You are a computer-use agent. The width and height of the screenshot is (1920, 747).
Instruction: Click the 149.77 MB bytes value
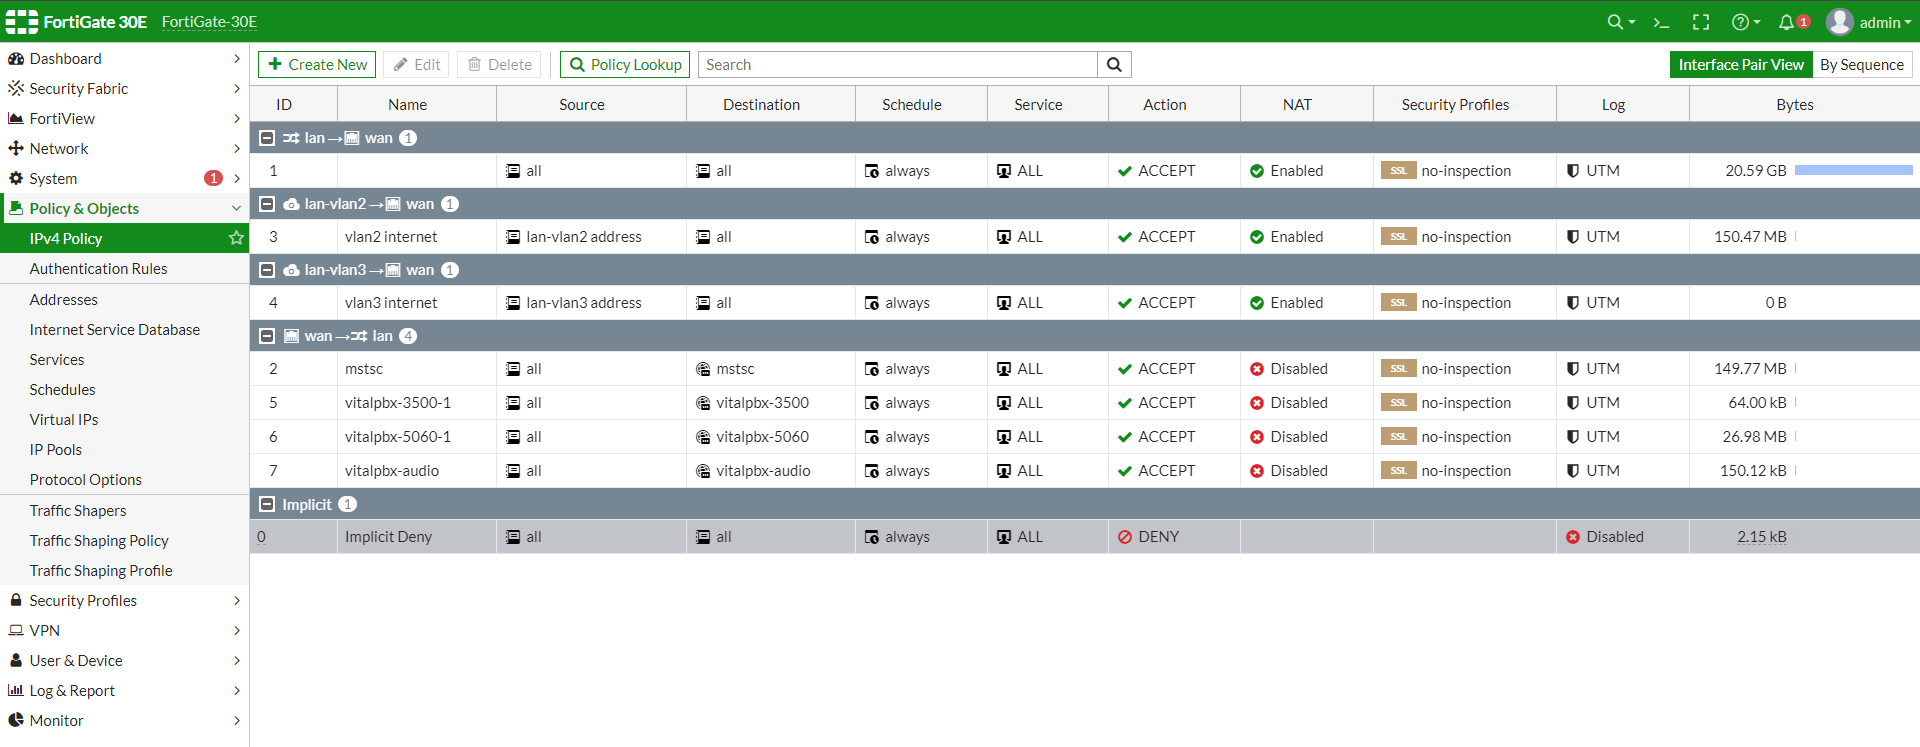1750,369
